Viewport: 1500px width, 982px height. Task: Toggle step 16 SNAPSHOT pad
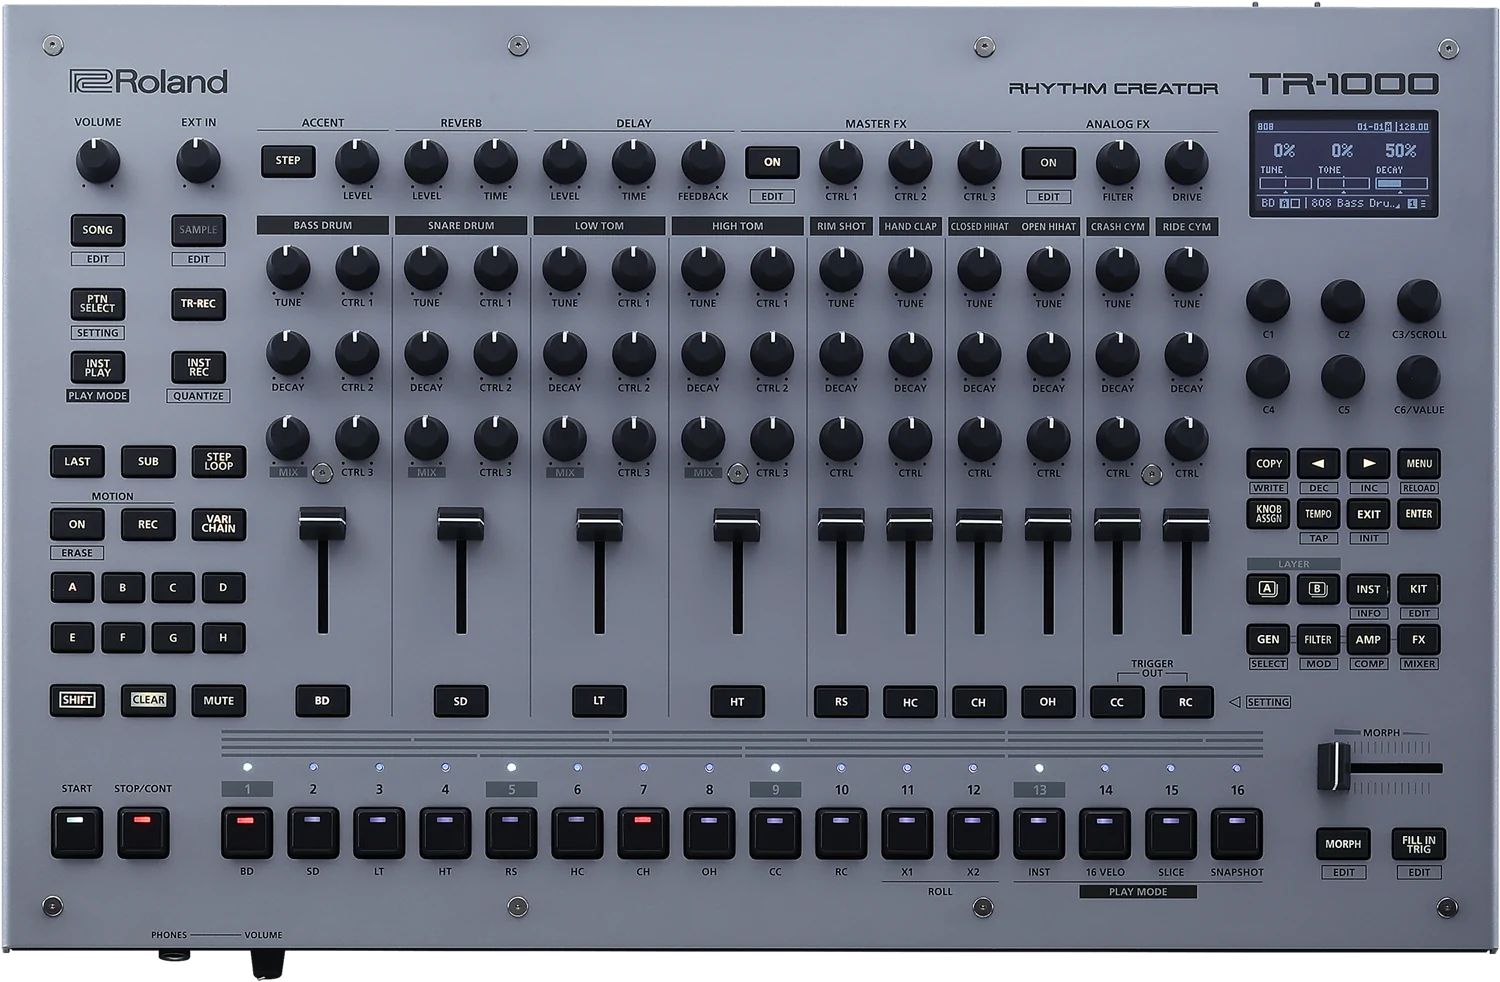click(x=1237, y=832)
